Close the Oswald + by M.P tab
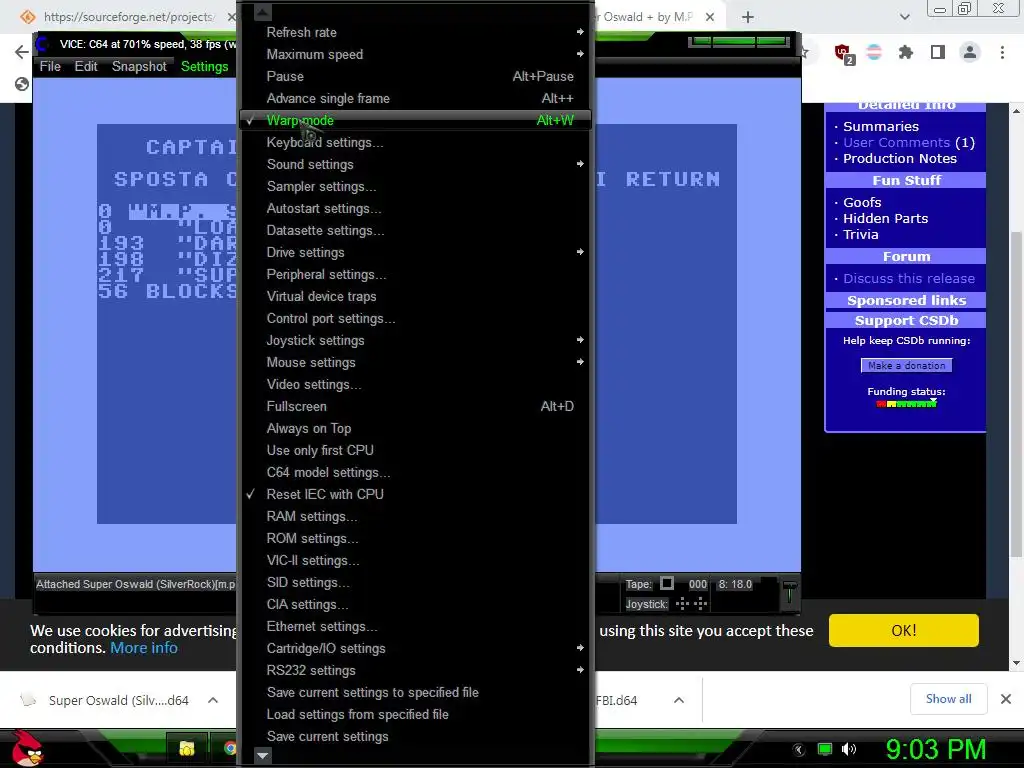 pyautogui.click(x=710, y=17)
